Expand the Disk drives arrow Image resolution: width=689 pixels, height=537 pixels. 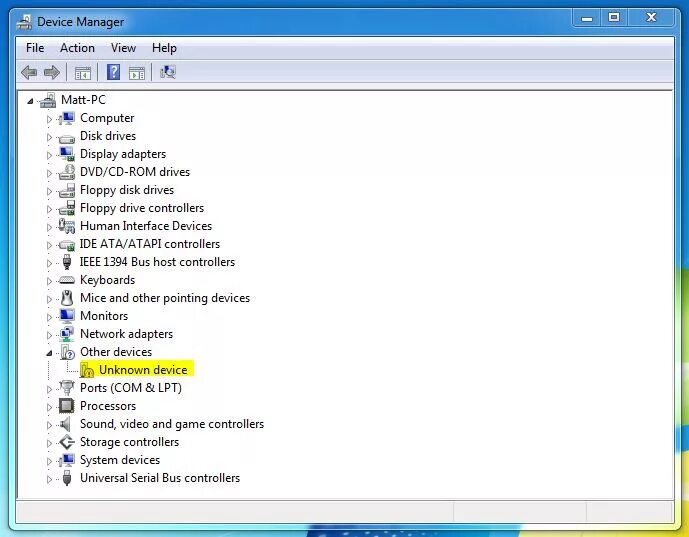click(49, 137)
